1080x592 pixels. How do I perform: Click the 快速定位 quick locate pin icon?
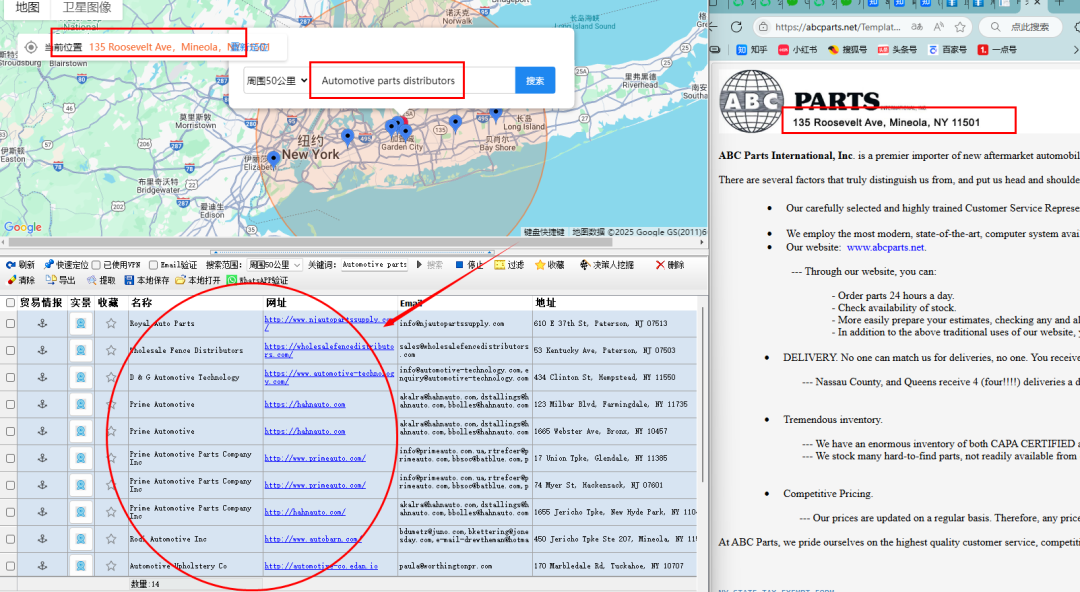(48, 265)
